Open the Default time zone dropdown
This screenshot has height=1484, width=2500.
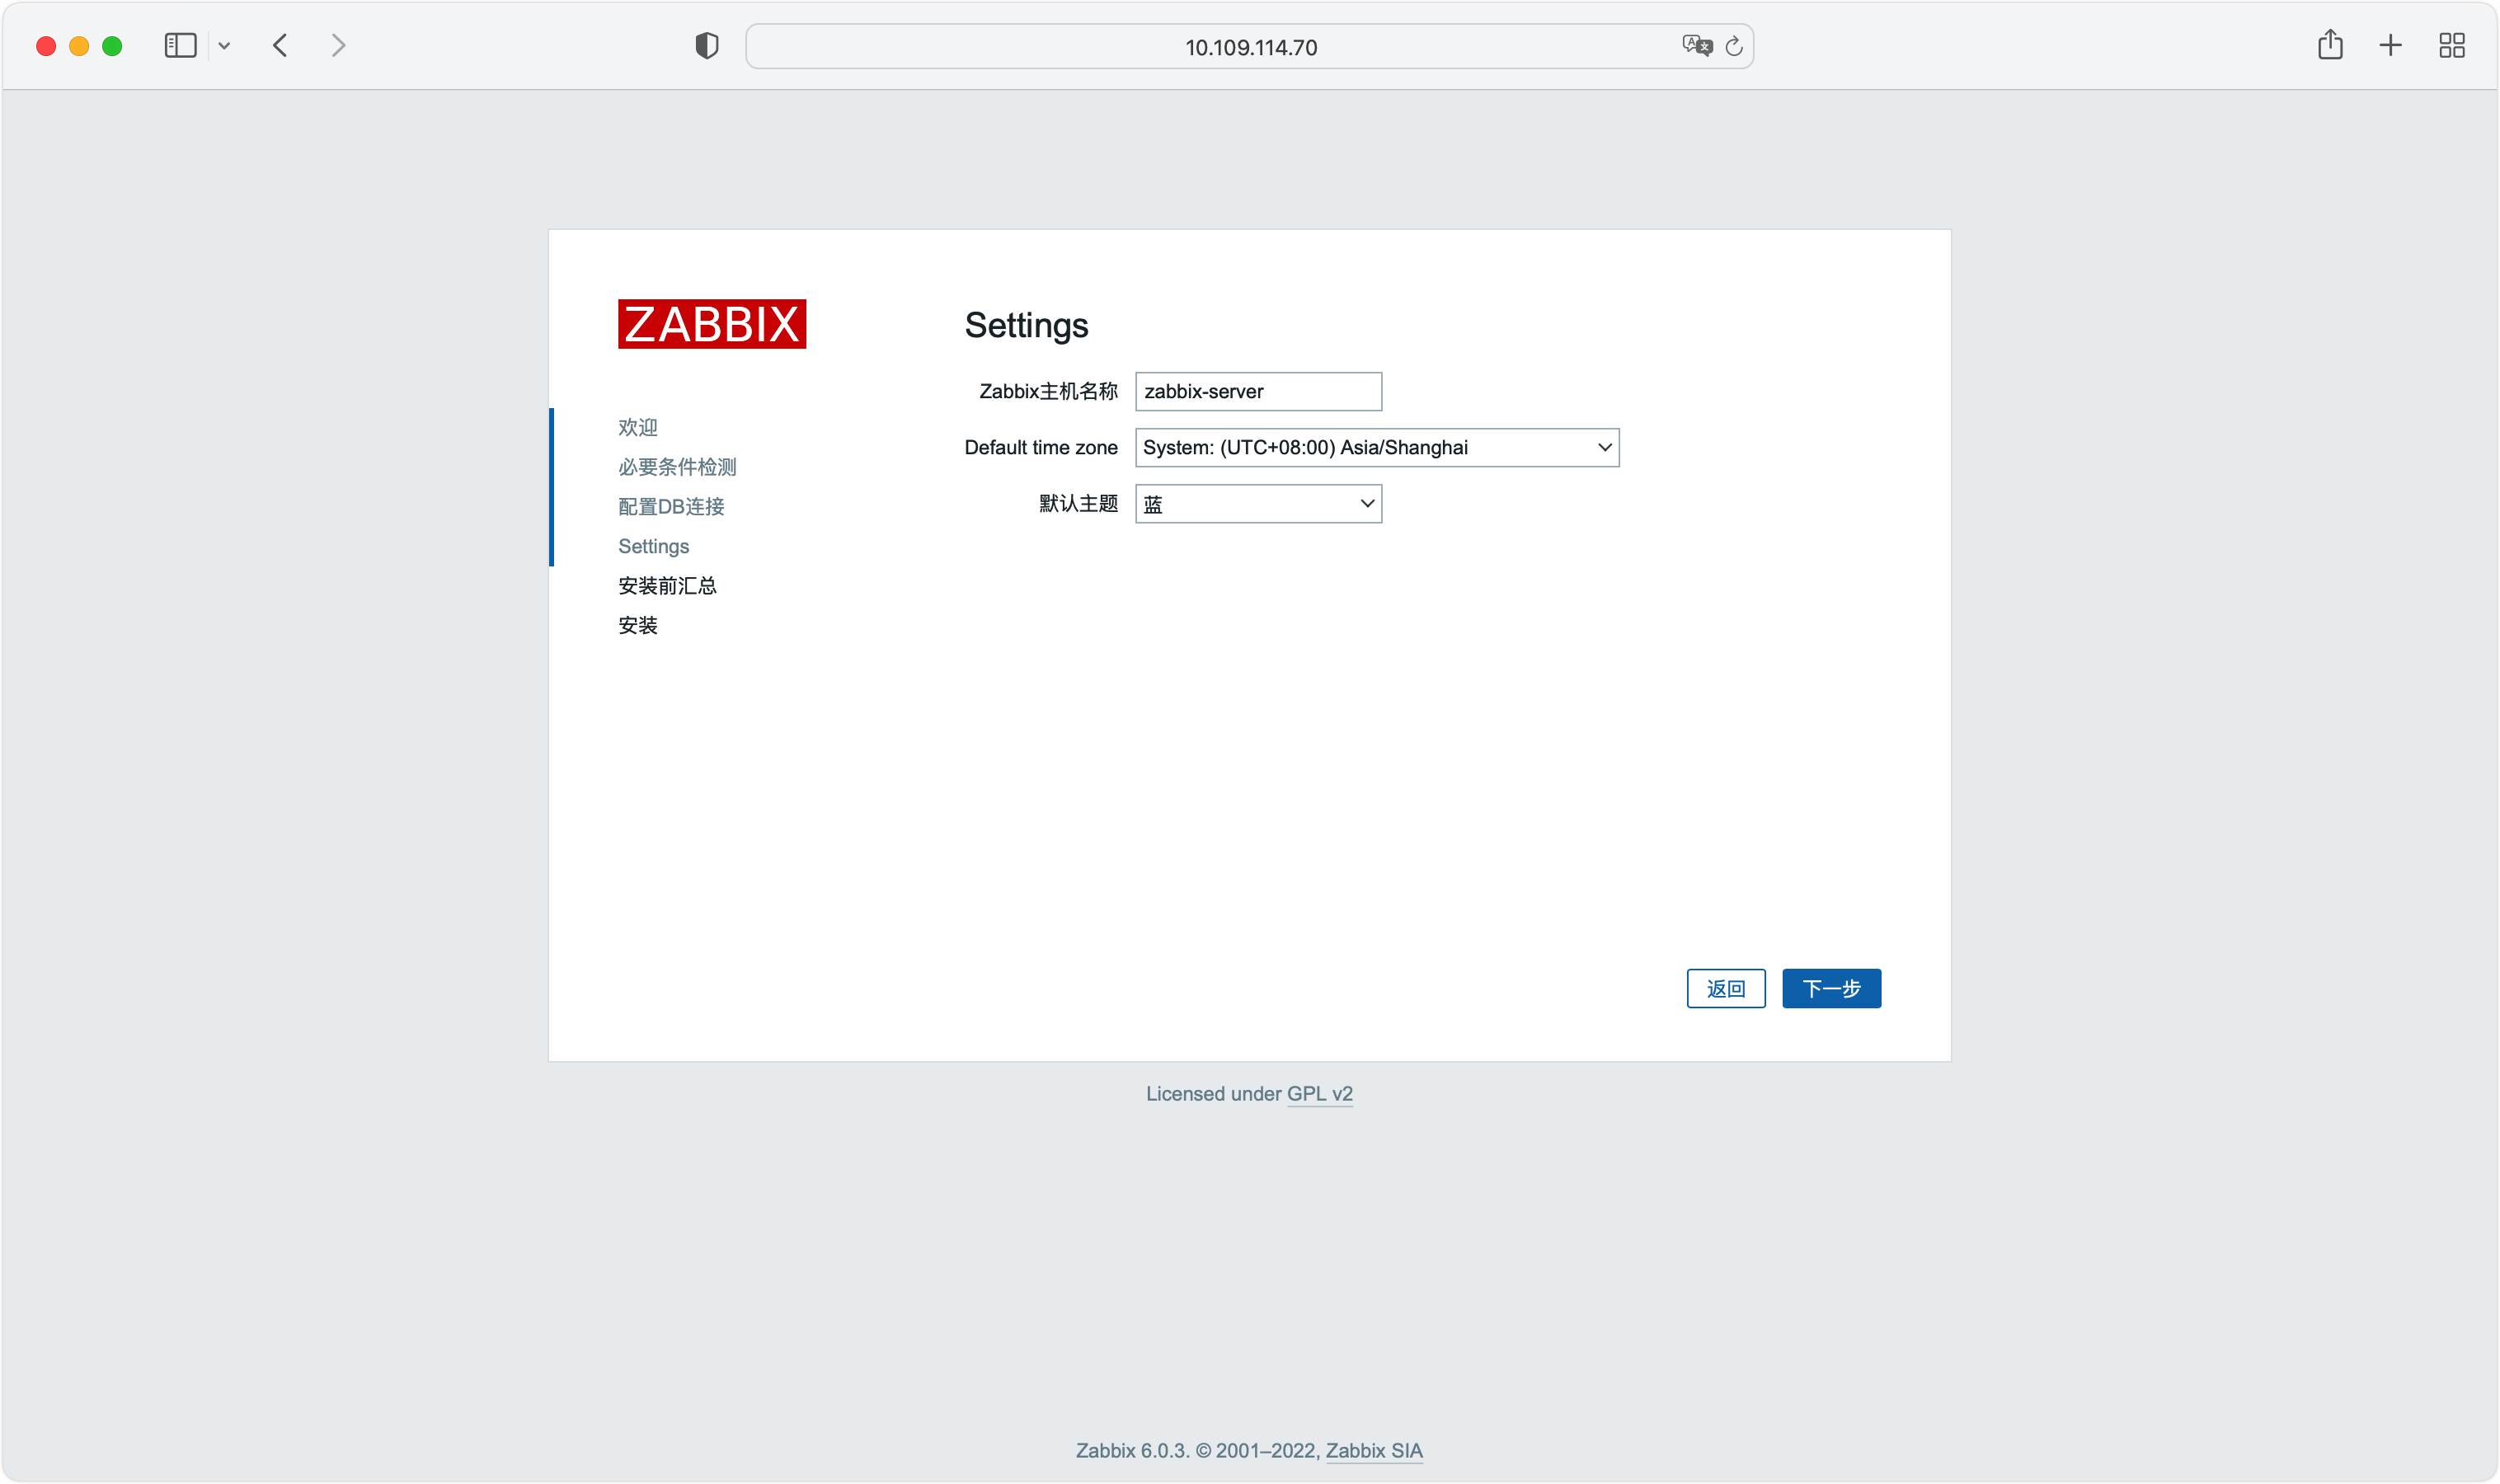[1377, 447]
